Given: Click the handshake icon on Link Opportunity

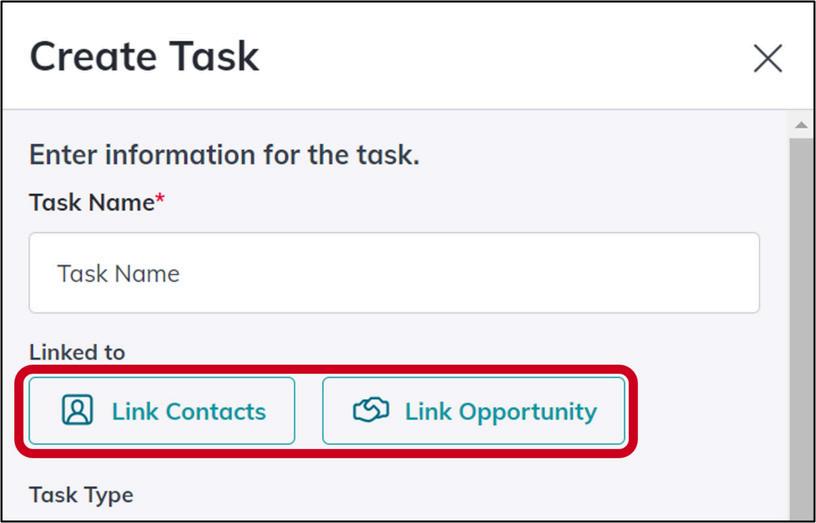Looking at the screenshot, I should pyautogui.click(x=371, y=410).
